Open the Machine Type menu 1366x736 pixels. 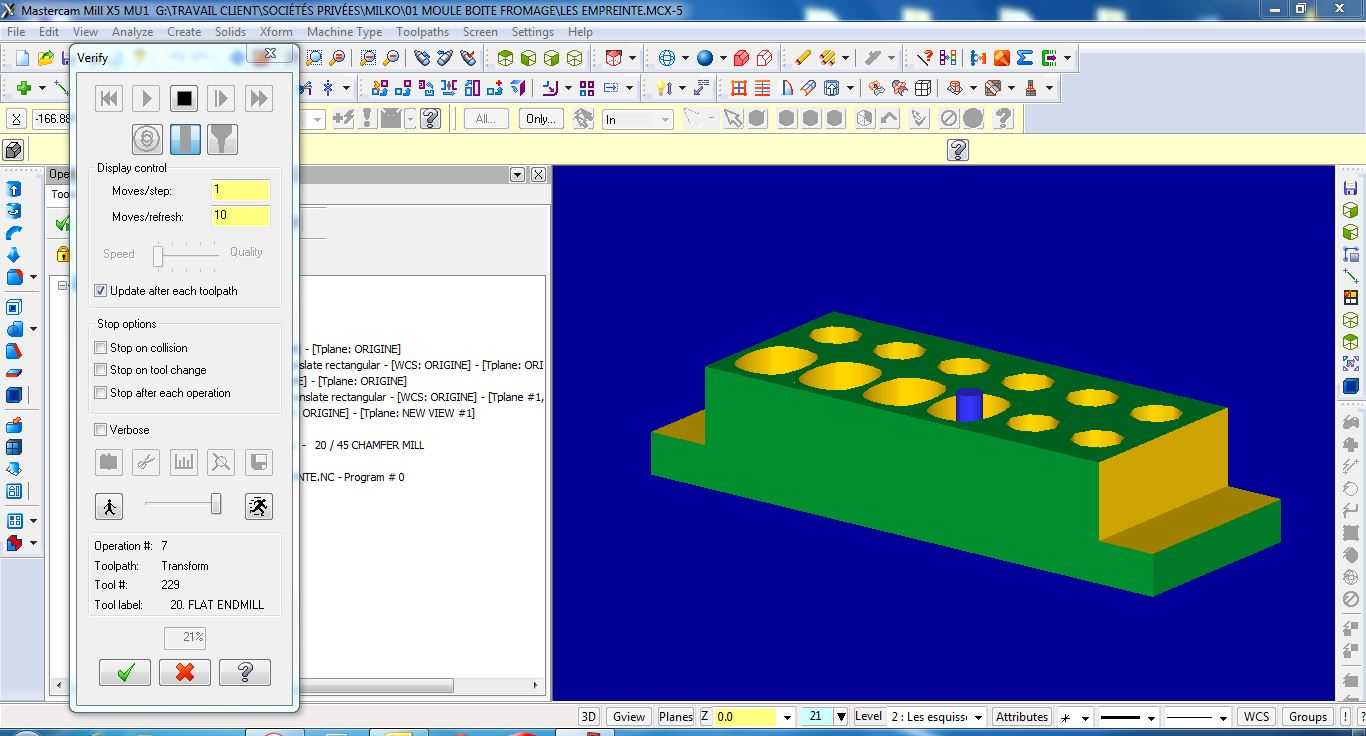(344, 31)
